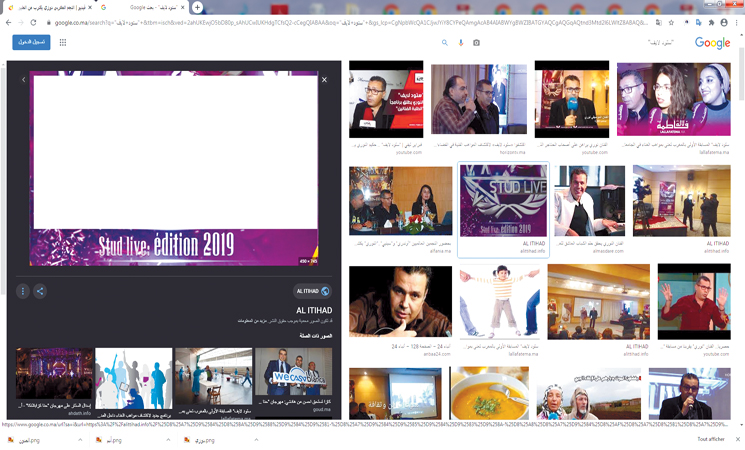The width and height of the screenshot is (745, 450).
Task: Open the result of man's portrait on black
Action: (400, 301)
